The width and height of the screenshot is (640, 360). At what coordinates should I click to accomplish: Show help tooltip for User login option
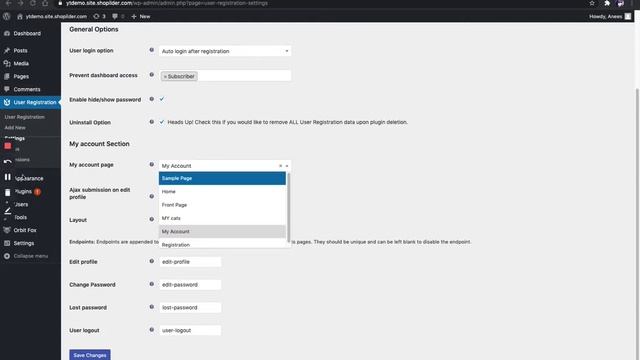point(151,50)
